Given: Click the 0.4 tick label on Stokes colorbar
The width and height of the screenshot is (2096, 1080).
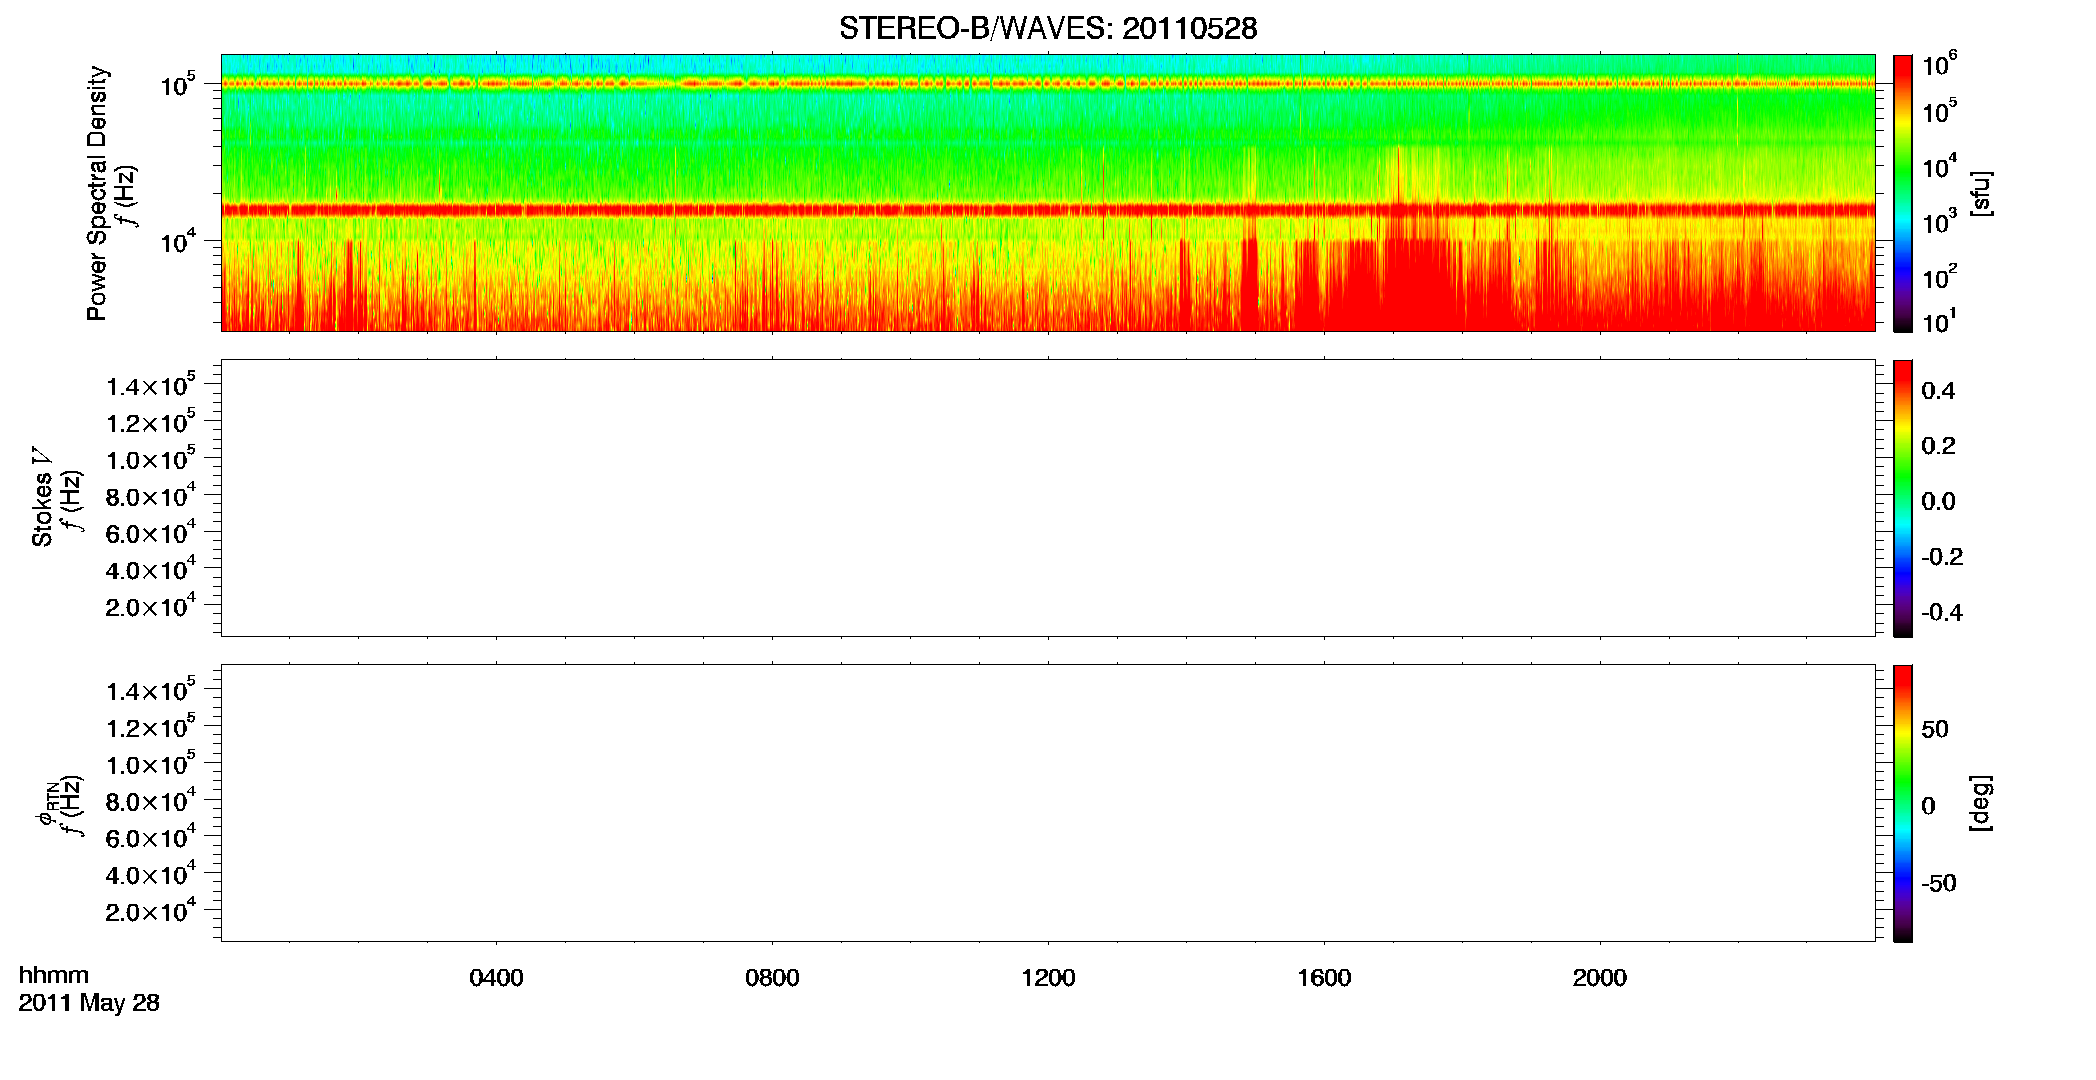Looking at the screenshot, I should (1938, 391).
